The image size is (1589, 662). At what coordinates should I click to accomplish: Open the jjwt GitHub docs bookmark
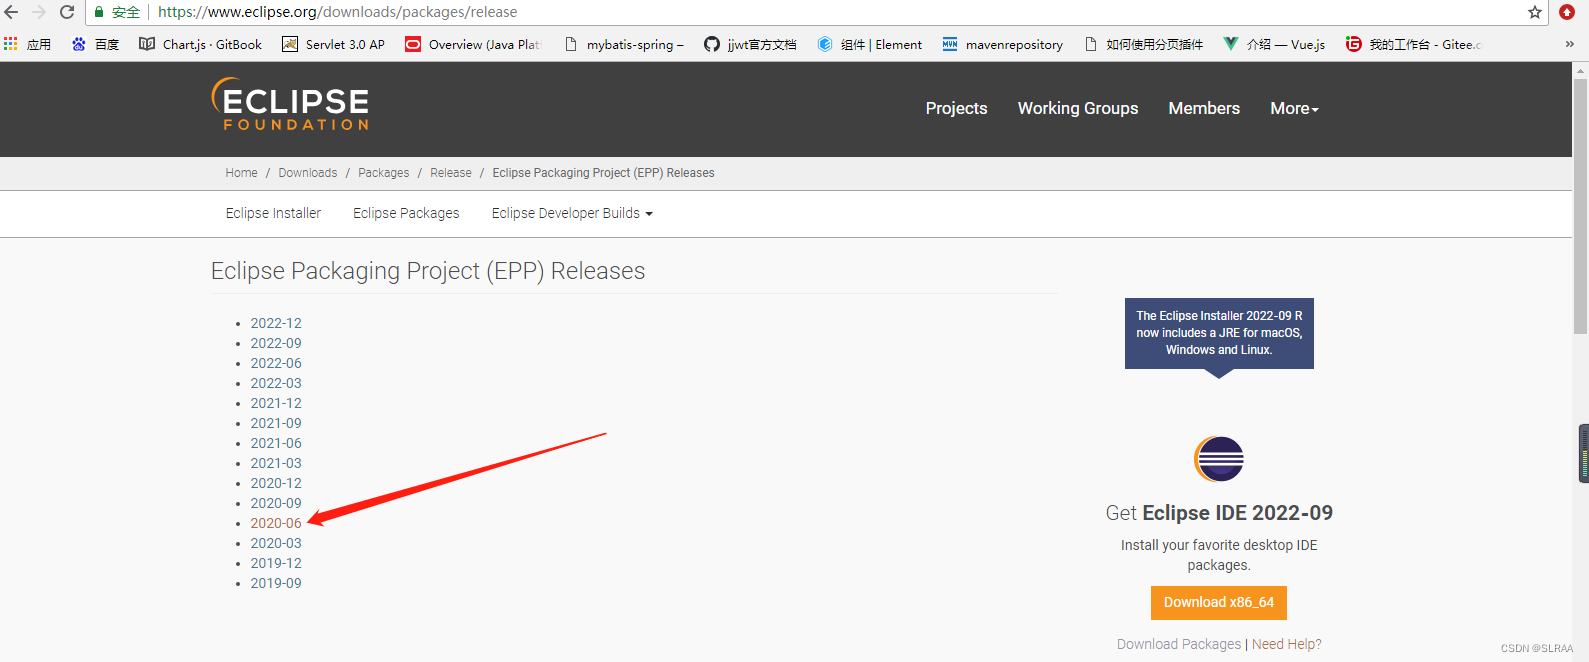(751, 44)
